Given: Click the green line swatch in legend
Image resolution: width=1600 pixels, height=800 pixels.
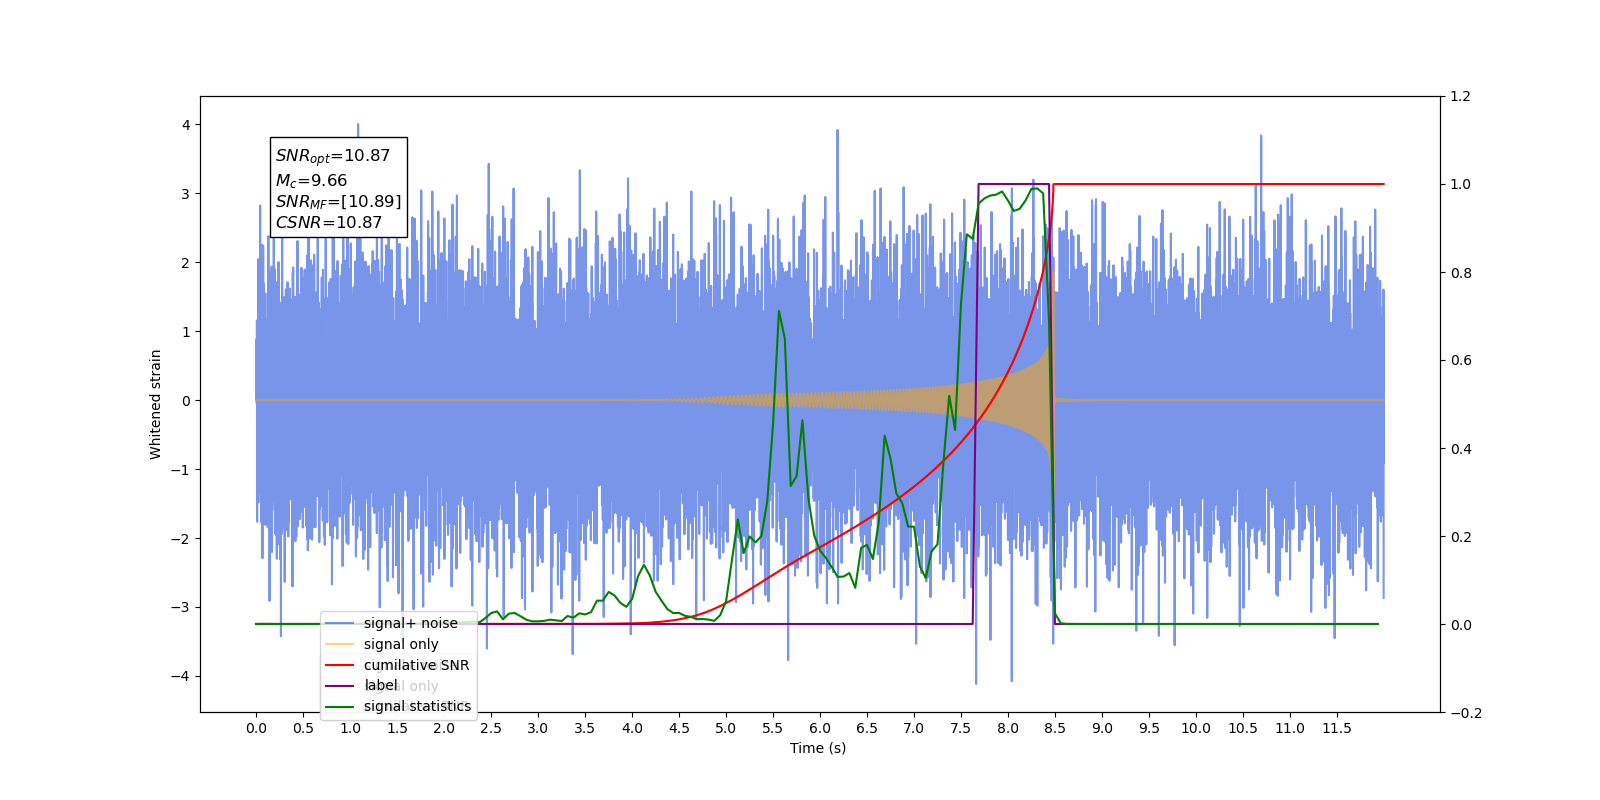Looking at the screenshot, I should point(340,706).
